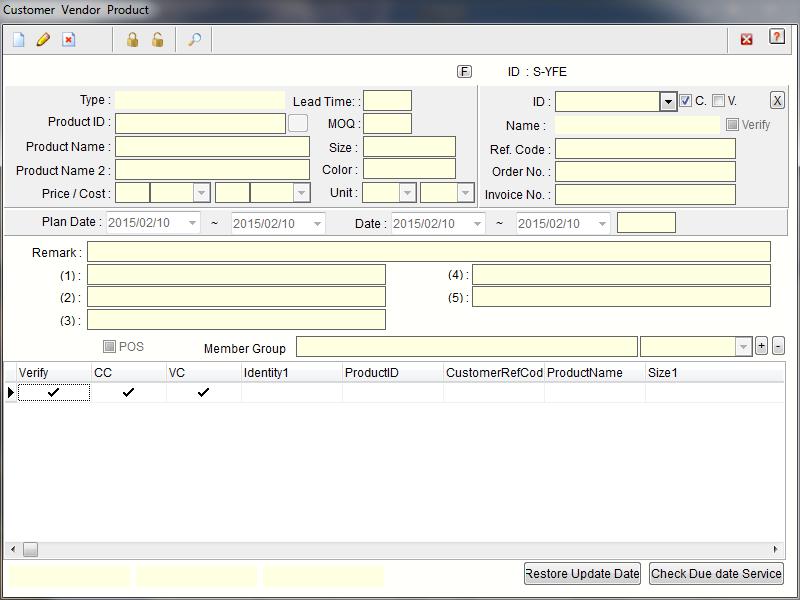Click the Order No. input field
The height and width of the screenshot is (600, 800).
[x=645, y=171]
